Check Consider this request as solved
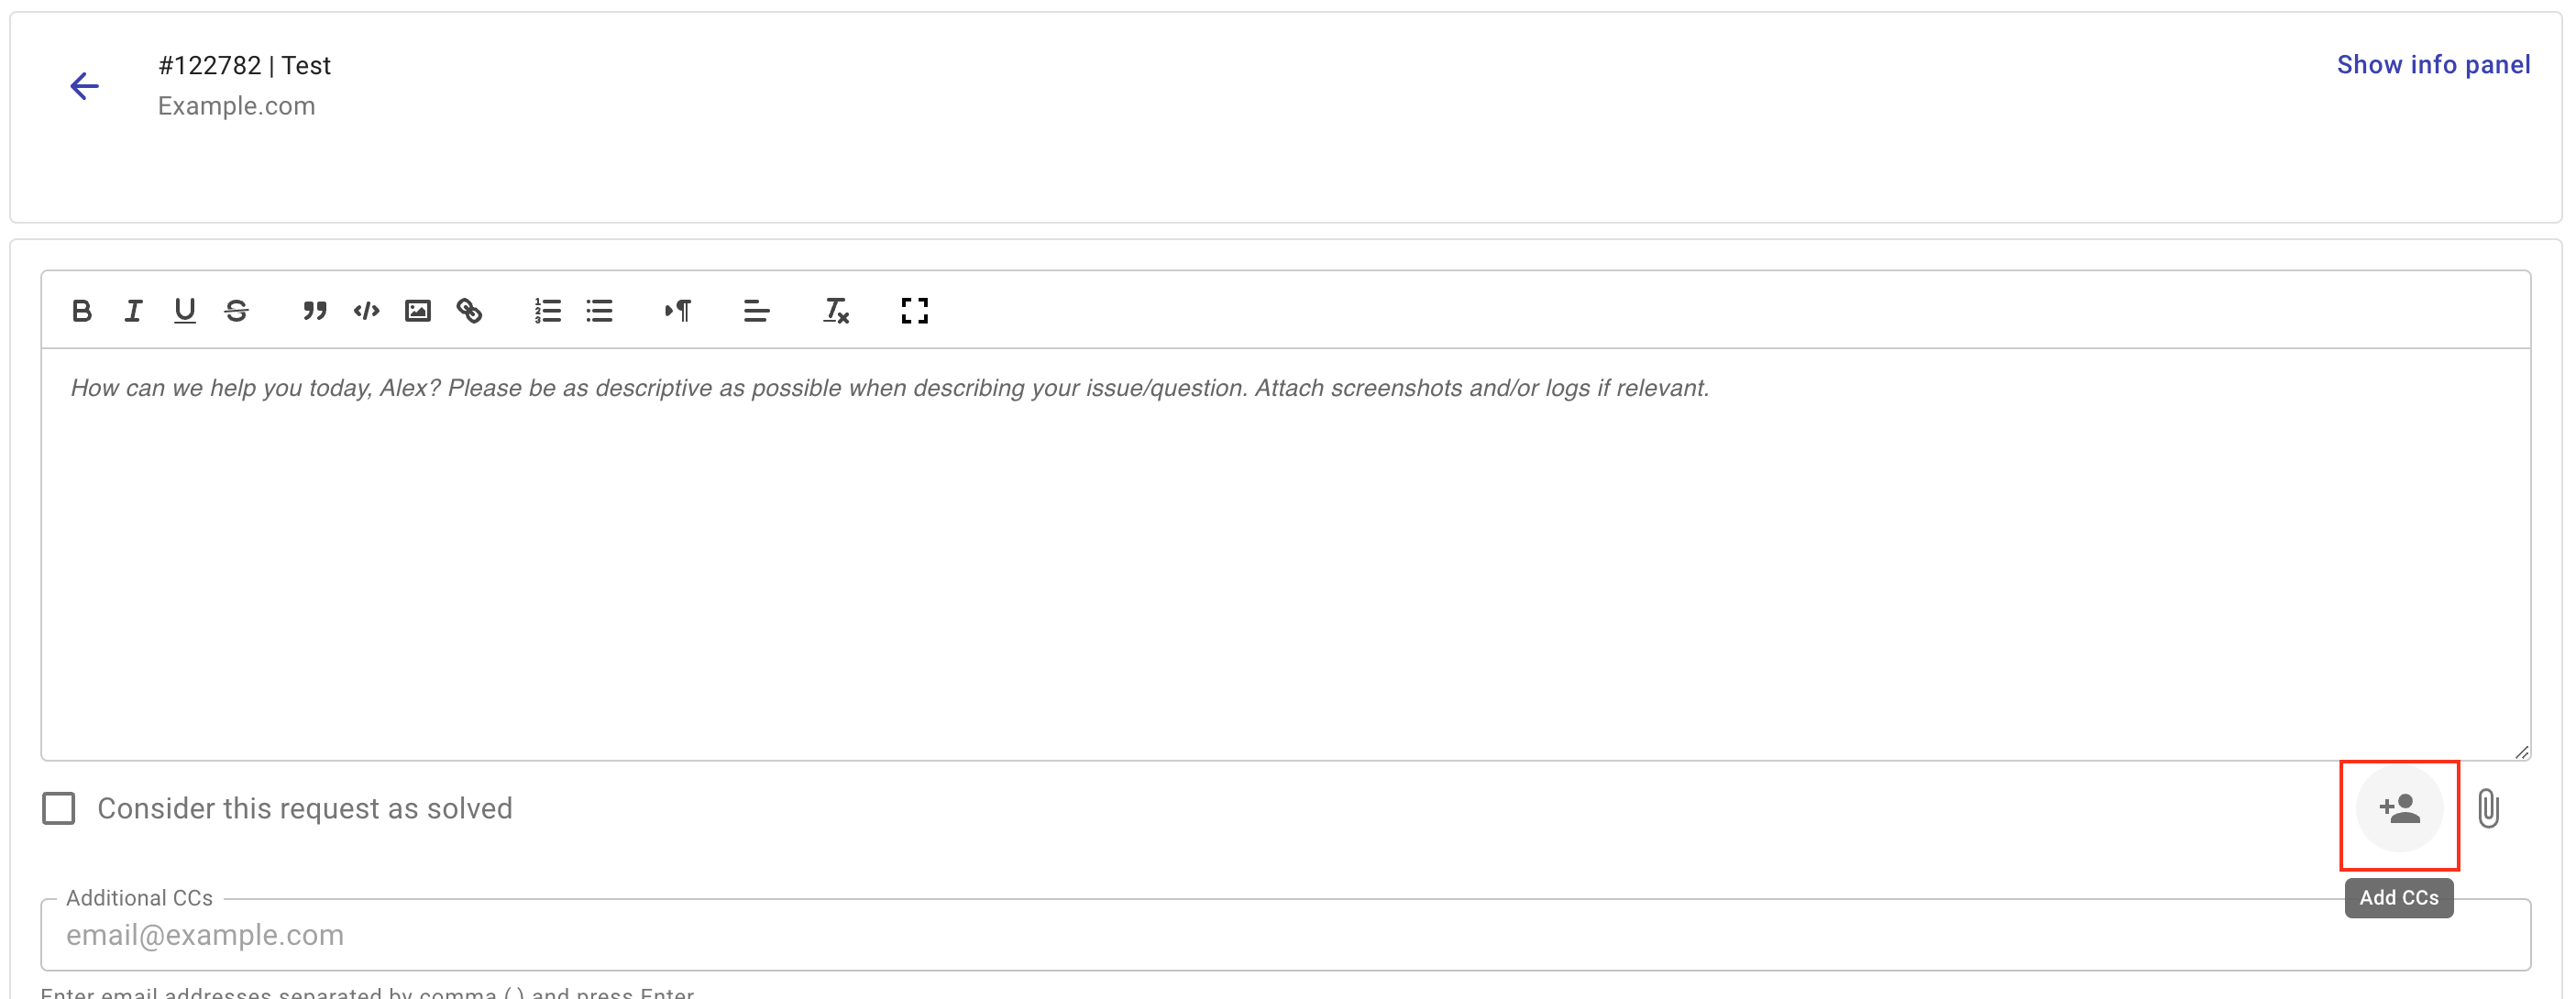 [59, 808]
